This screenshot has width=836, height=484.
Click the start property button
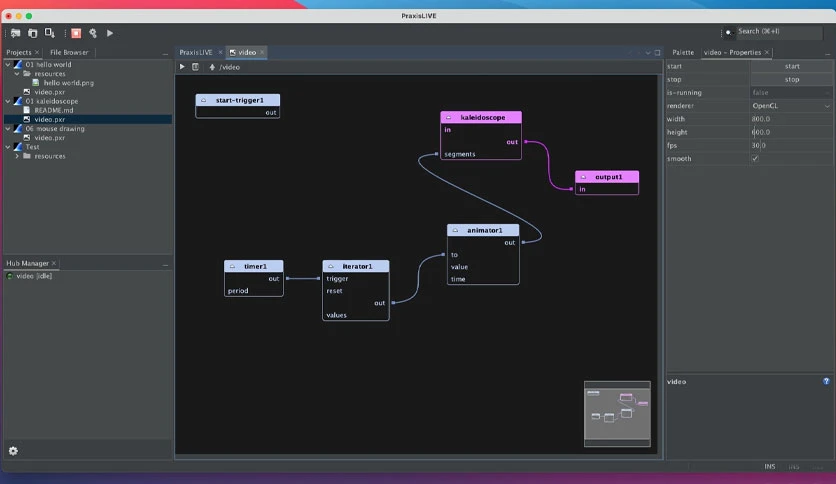tap(792, 66)
